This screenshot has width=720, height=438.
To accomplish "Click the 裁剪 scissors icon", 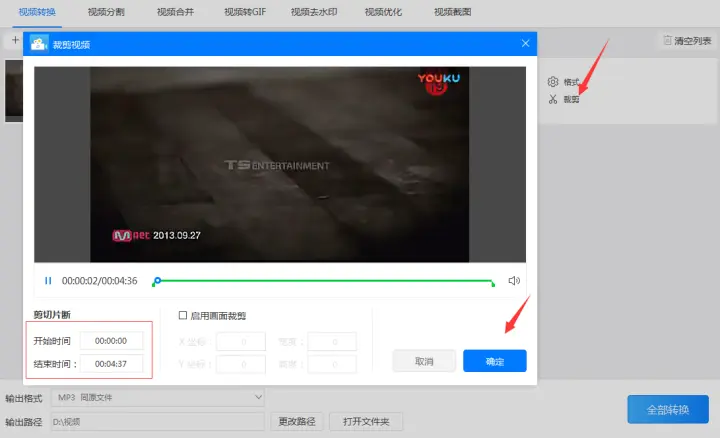I will click(553, 99).
